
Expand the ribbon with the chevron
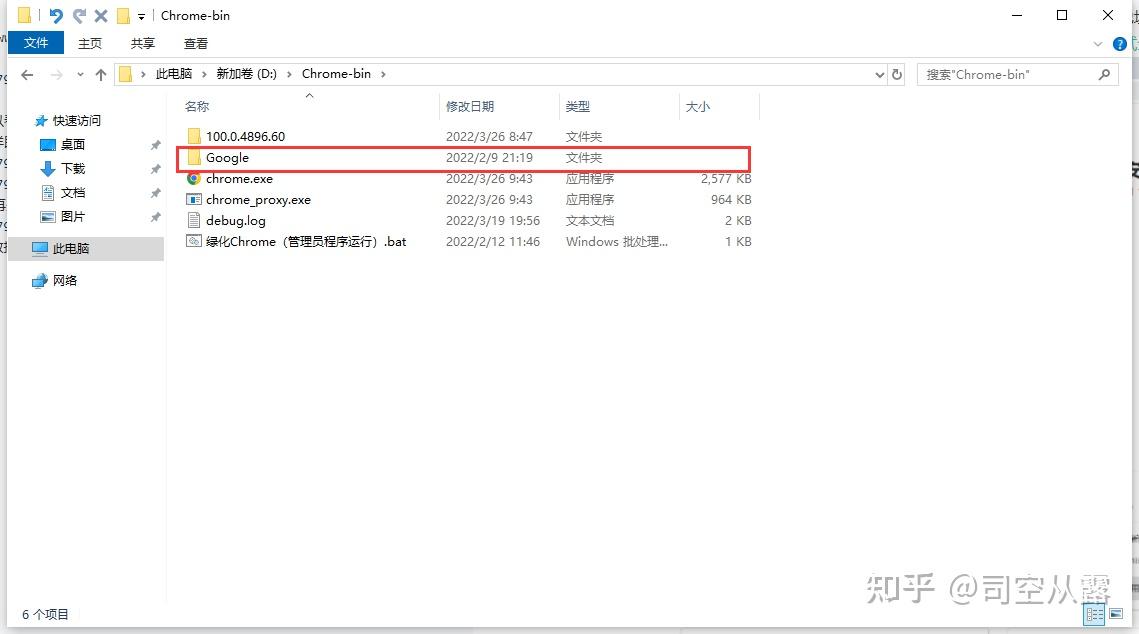1098,44
